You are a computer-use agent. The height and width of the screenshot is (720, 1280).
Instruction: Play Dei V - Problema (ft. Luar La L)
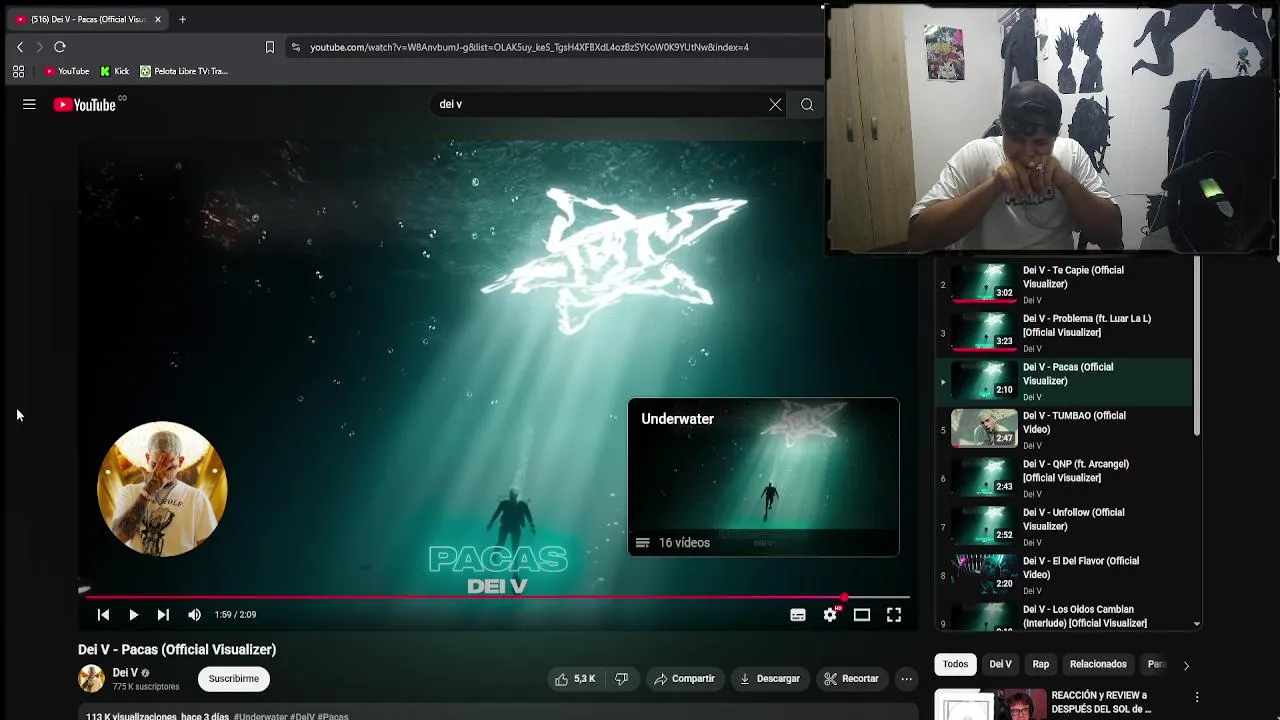(1064, 332)
